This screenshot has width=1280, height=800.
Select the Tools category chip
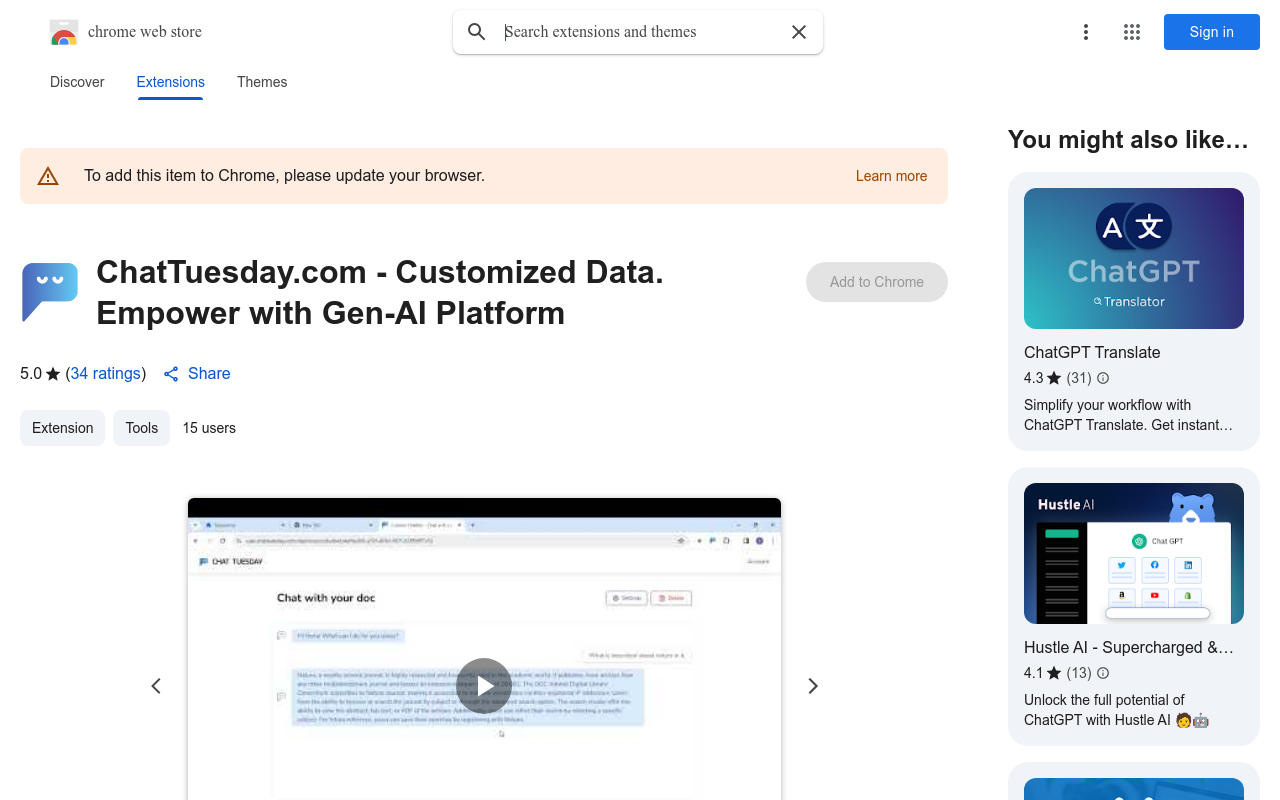(142, 428)
